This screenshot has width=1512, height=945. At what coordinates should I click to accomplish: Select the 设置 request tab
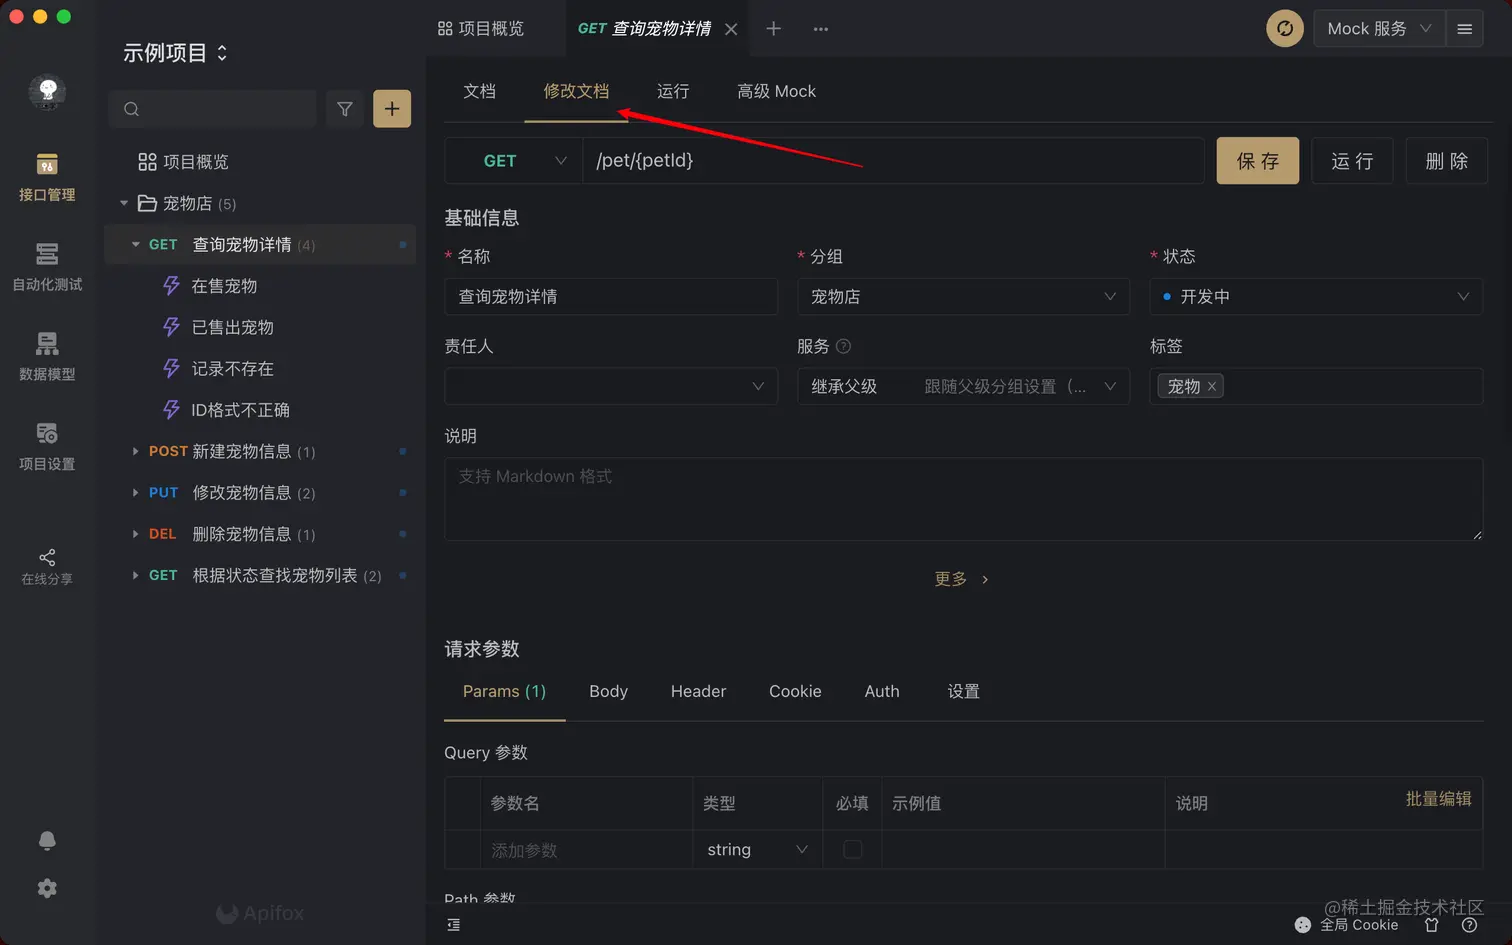point(963,691)
